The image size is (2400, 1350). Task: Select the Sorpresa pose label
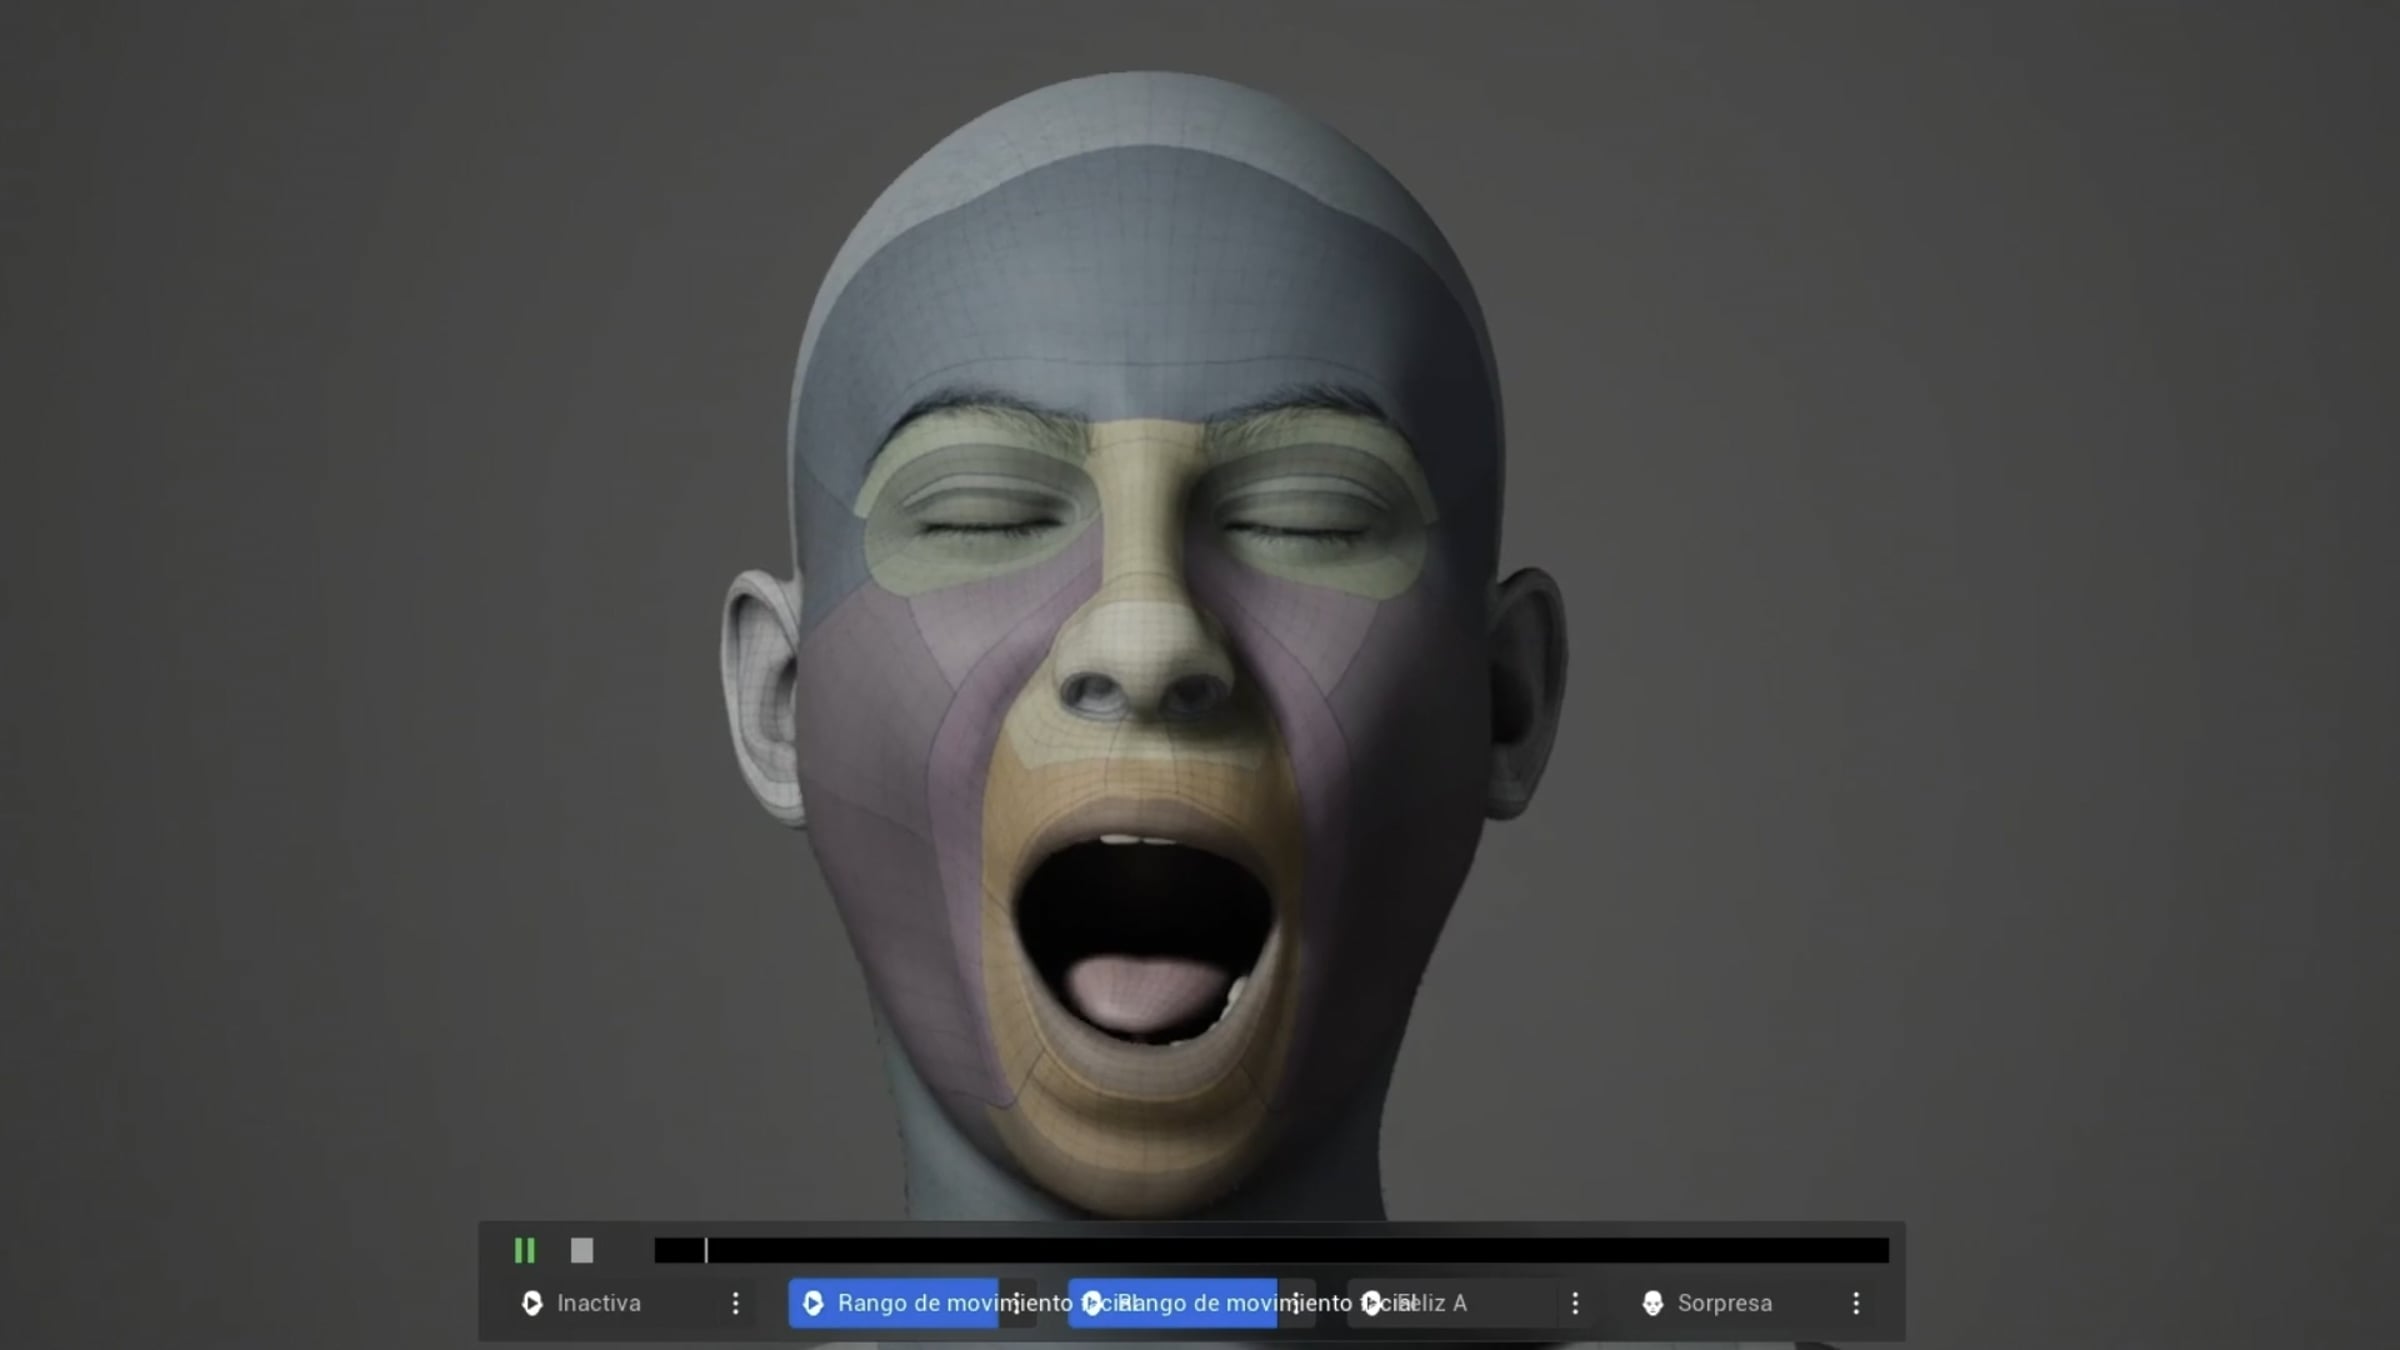click(1725, 1303)
